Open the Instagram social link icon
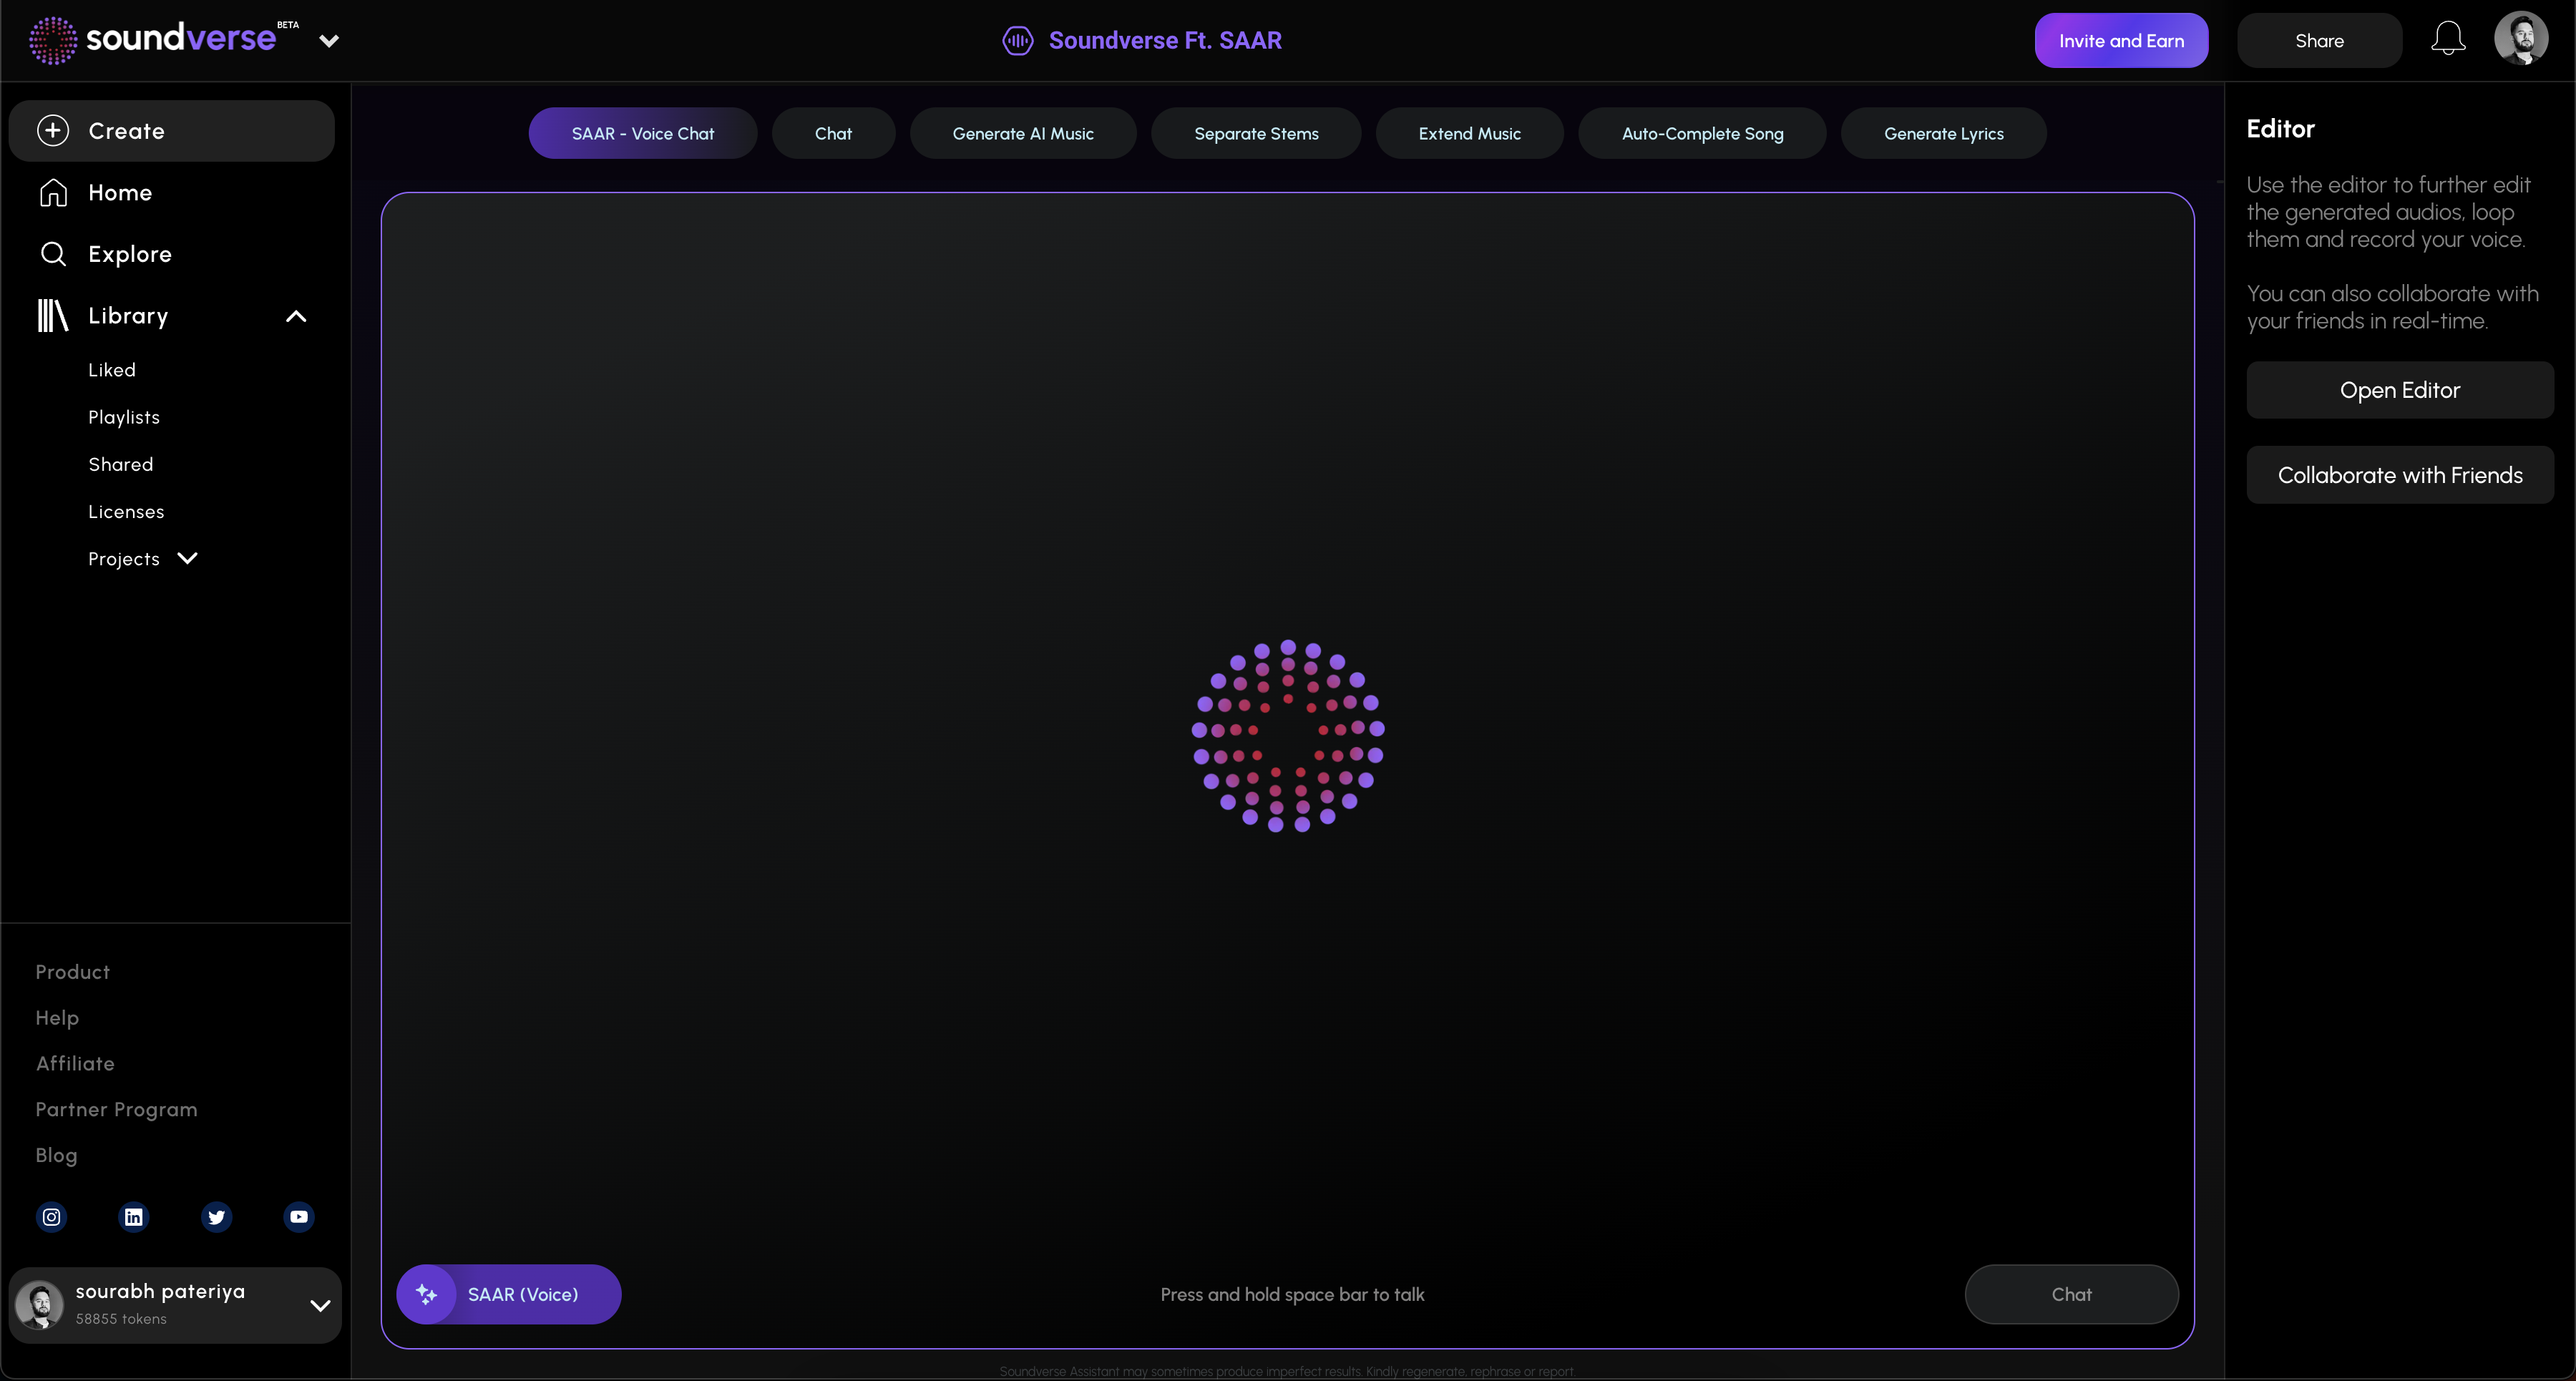The width and height of the screenshot is (2576, 1381). point(52,1217)
